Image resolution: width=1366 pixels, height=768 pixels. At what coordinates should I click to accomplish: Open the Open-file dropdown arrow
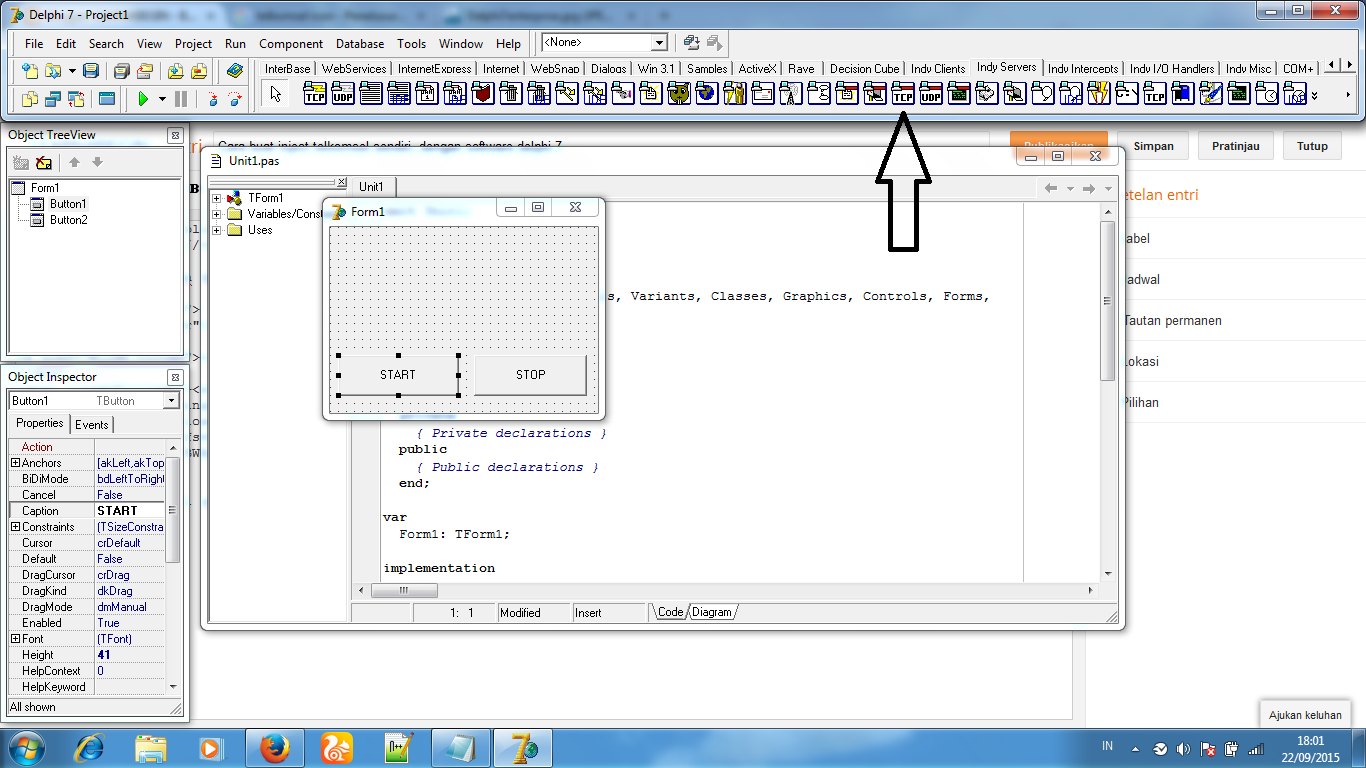click(72, 71)
